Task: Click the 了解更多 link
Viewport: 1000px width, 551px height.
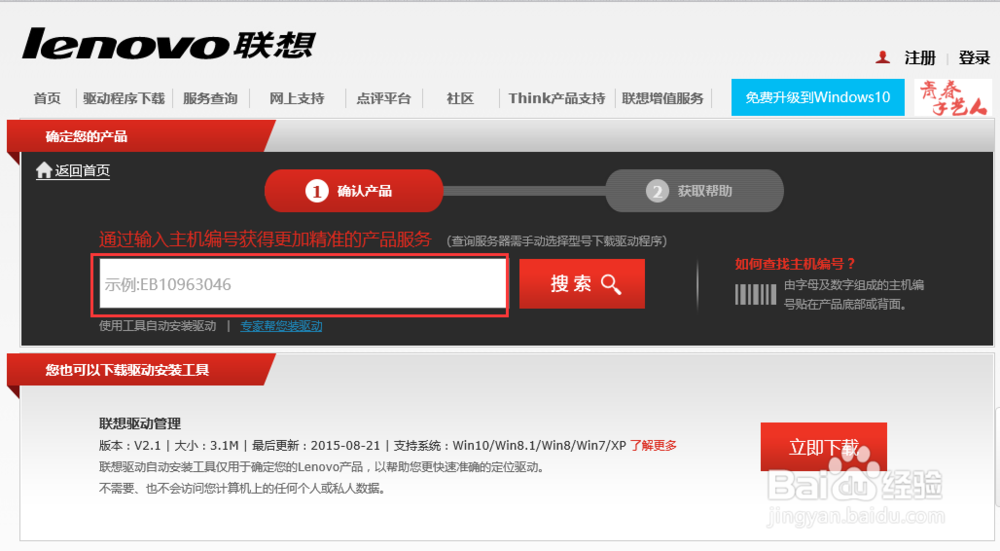Action: 654,445
